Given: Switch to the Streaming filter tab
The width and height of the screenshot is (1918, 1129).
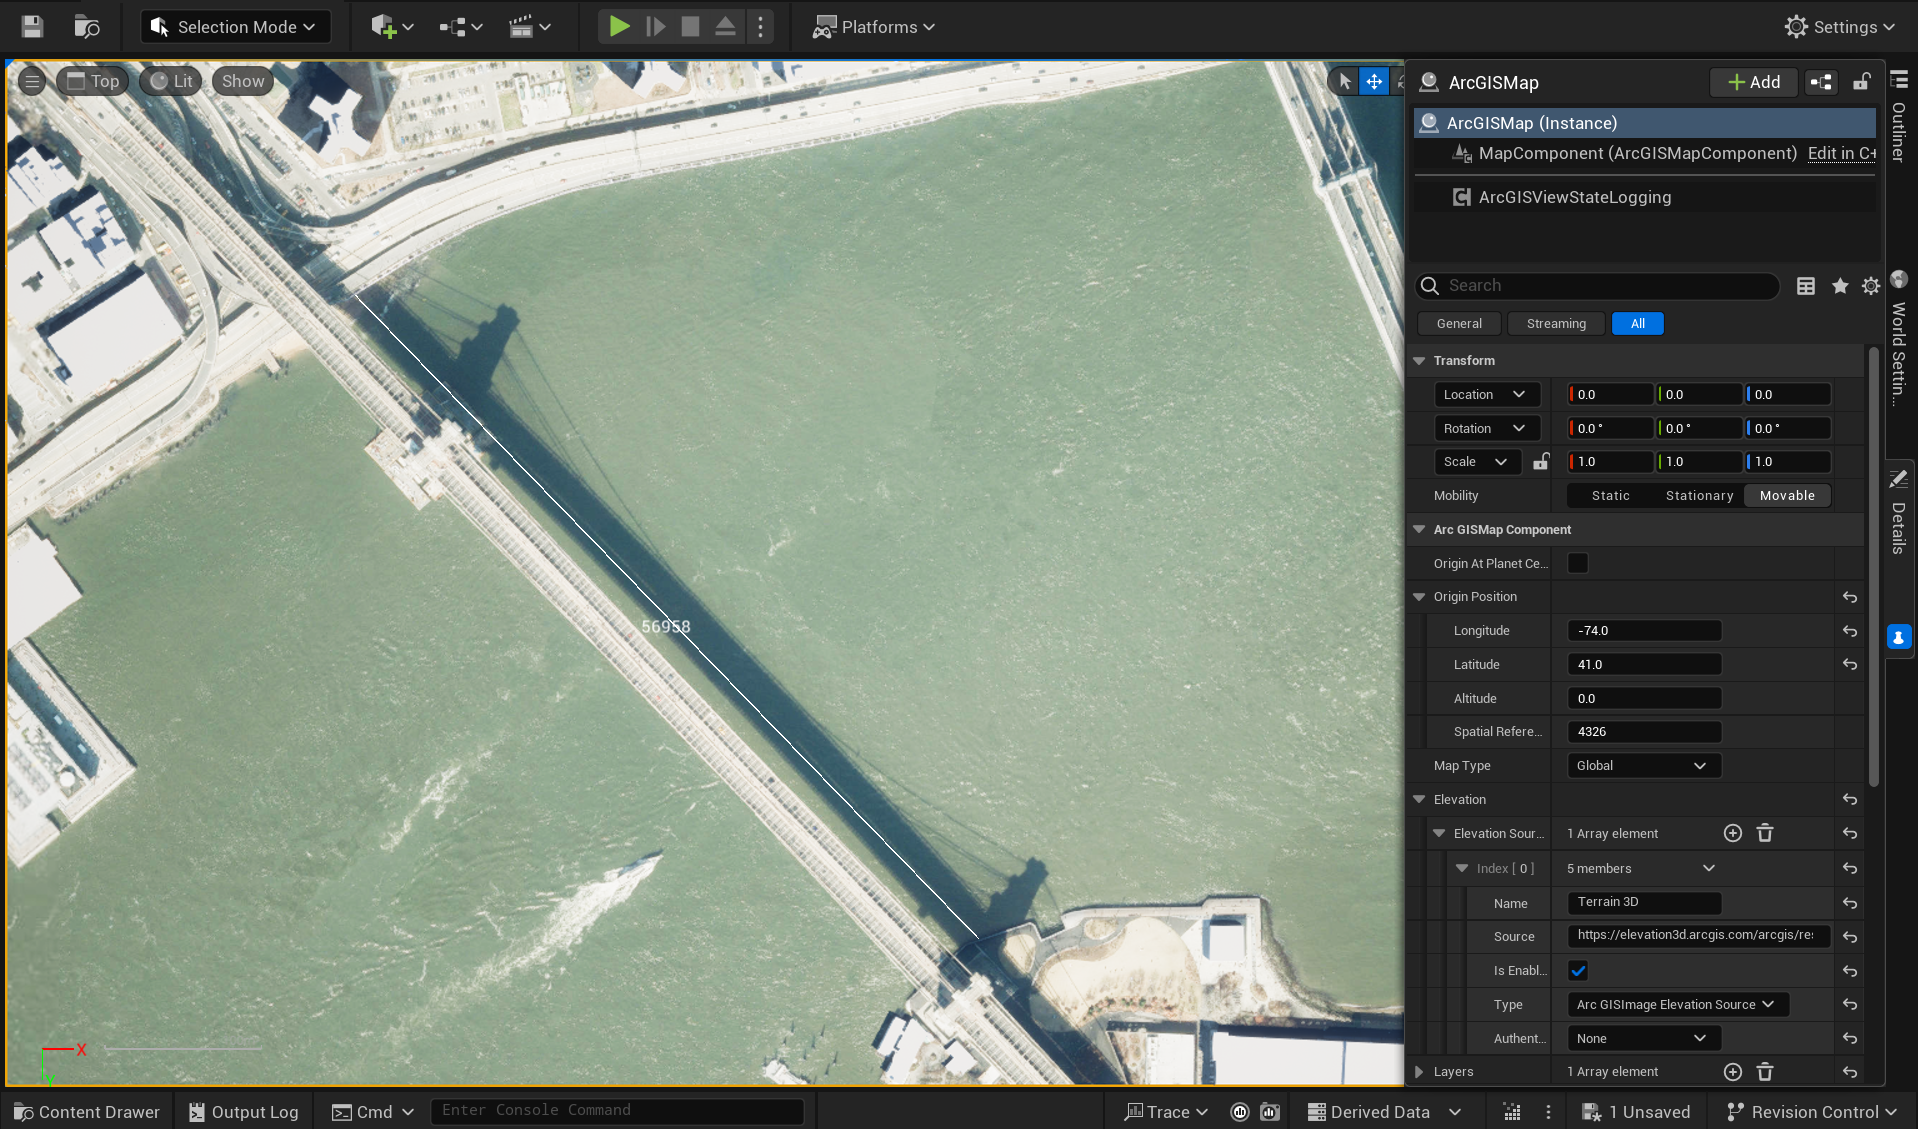Looking at the screenshot, I should click(1555, 323).
